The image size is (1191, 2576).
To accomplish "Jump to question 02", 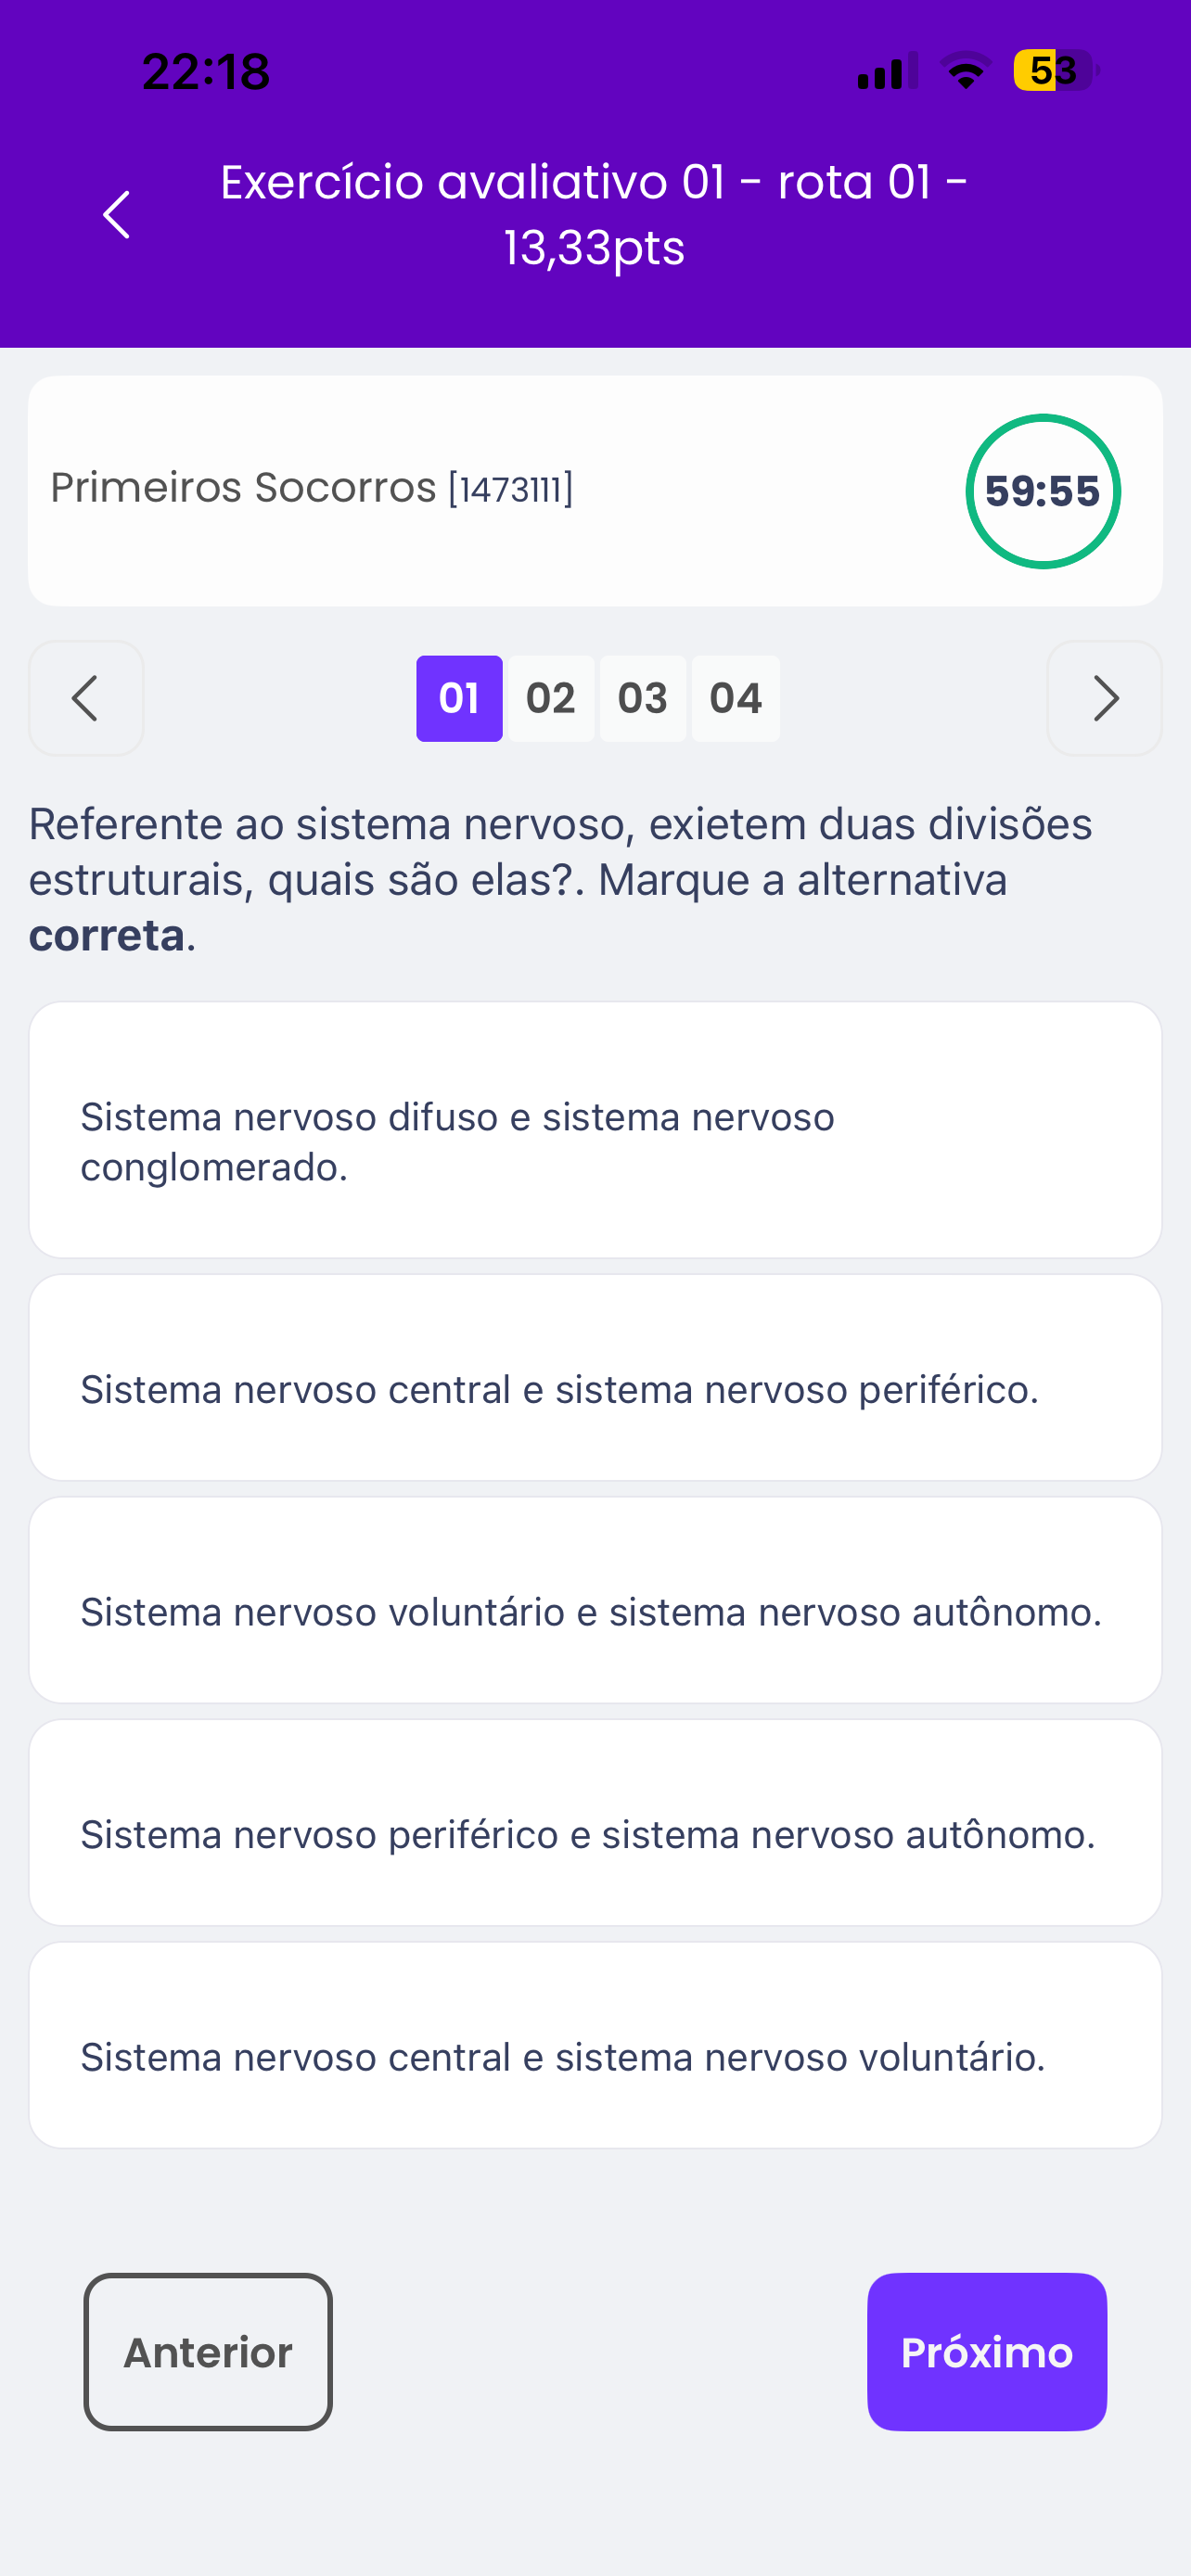I will [x=551, y=698].
